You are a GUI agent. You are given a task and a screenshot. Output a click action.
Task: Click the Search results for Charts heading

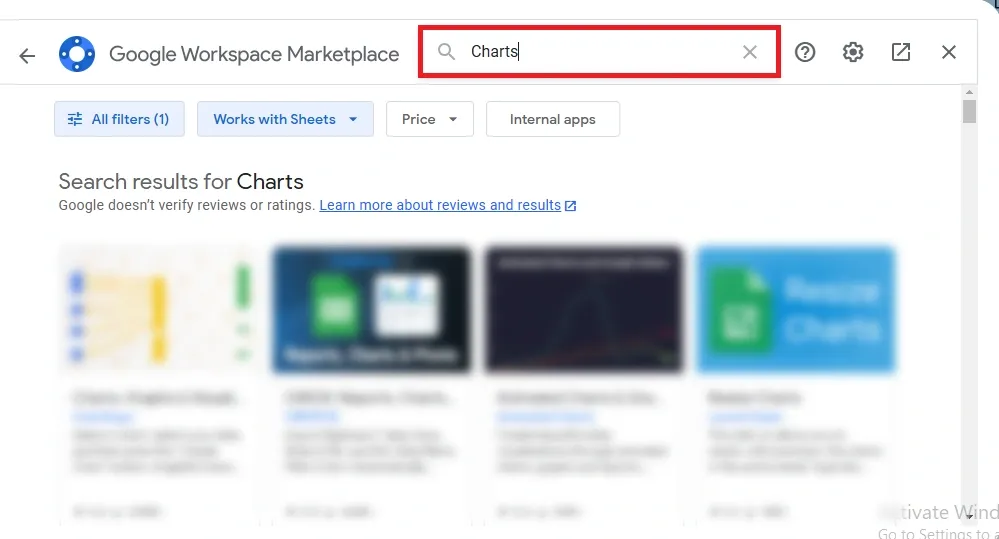[x=181, y=182]
